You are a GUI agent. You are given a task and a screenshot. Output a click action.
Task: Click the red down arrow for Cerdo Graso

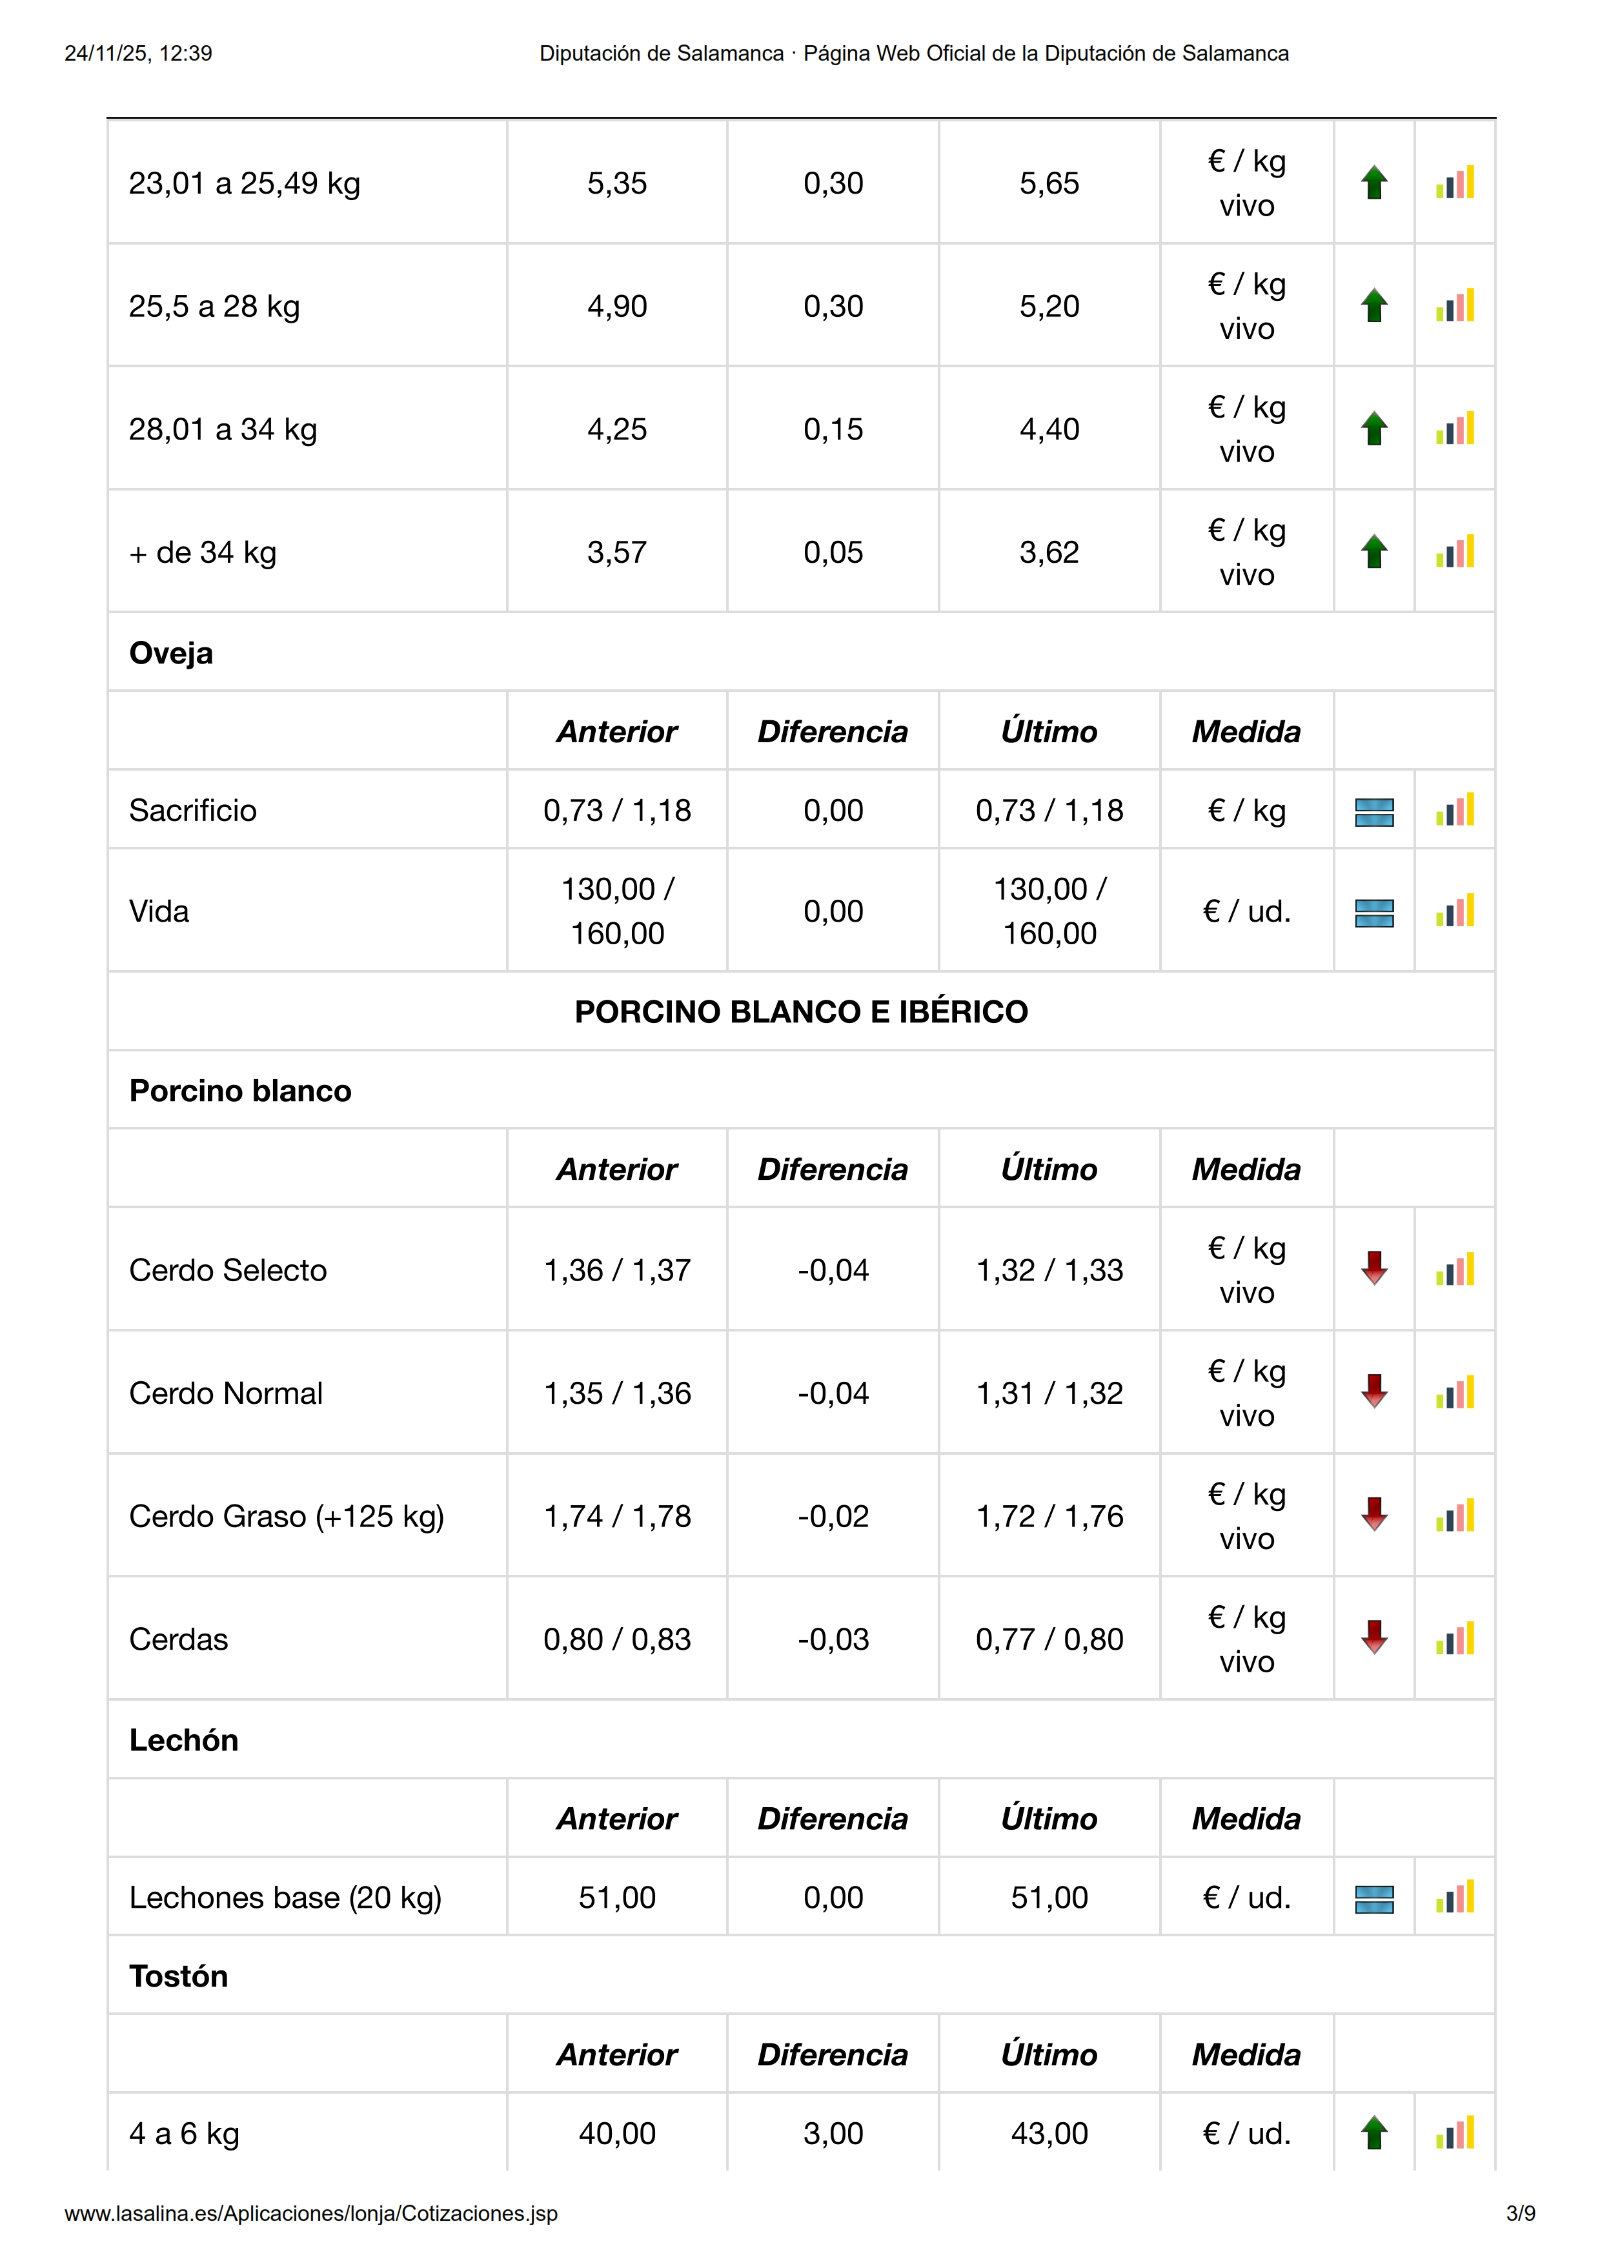click(x=1374, y=1515)
